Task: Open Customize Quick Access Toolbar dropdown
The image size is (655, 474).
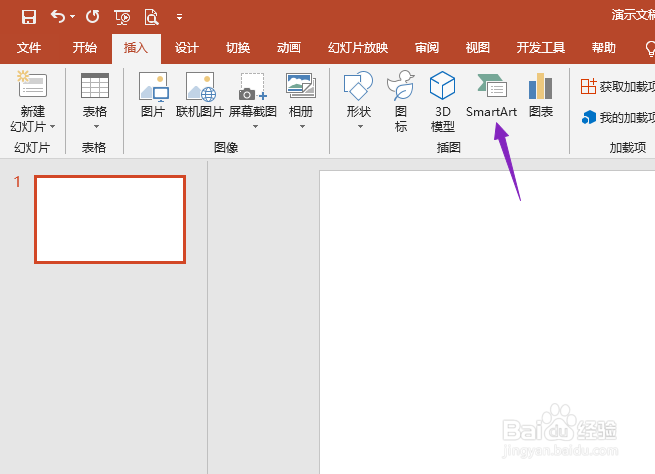Action: 179,17
